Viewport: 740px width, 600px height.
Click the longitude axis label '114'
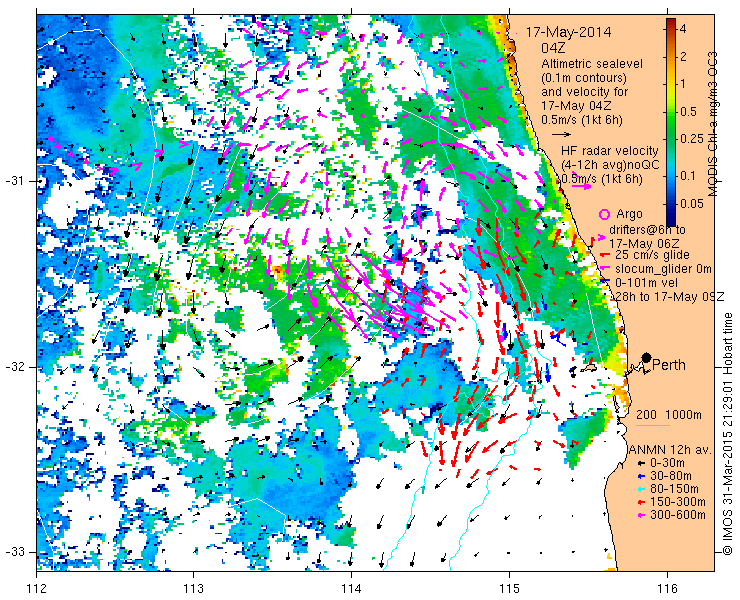click(352, 589)
